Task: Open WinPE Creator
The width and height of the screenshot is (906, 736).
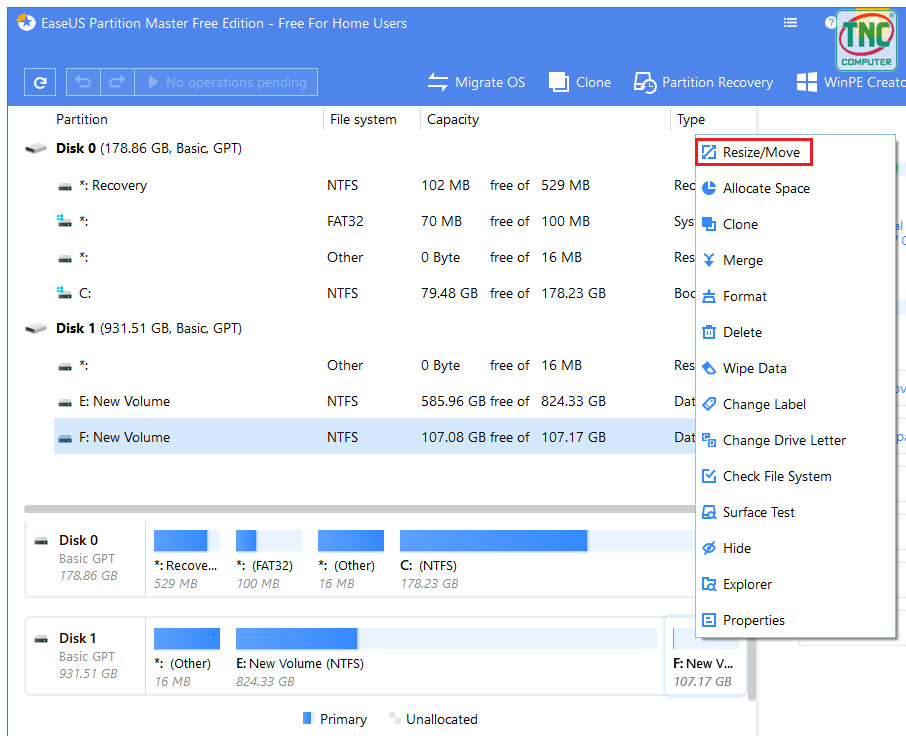Action: (x=851, y=82)
